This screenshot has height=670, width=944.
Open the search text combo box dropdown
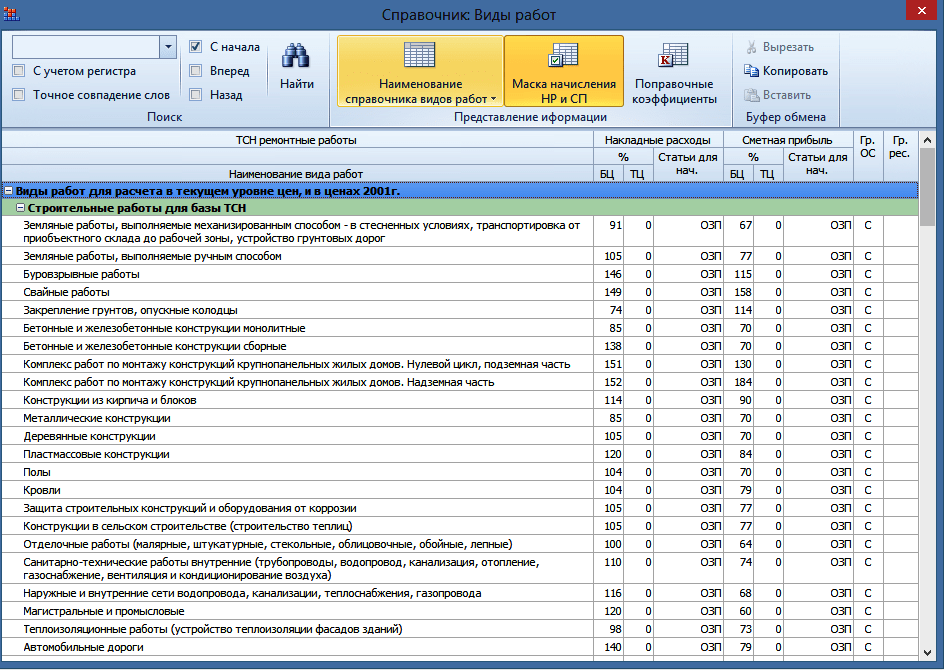coord(168,47)
